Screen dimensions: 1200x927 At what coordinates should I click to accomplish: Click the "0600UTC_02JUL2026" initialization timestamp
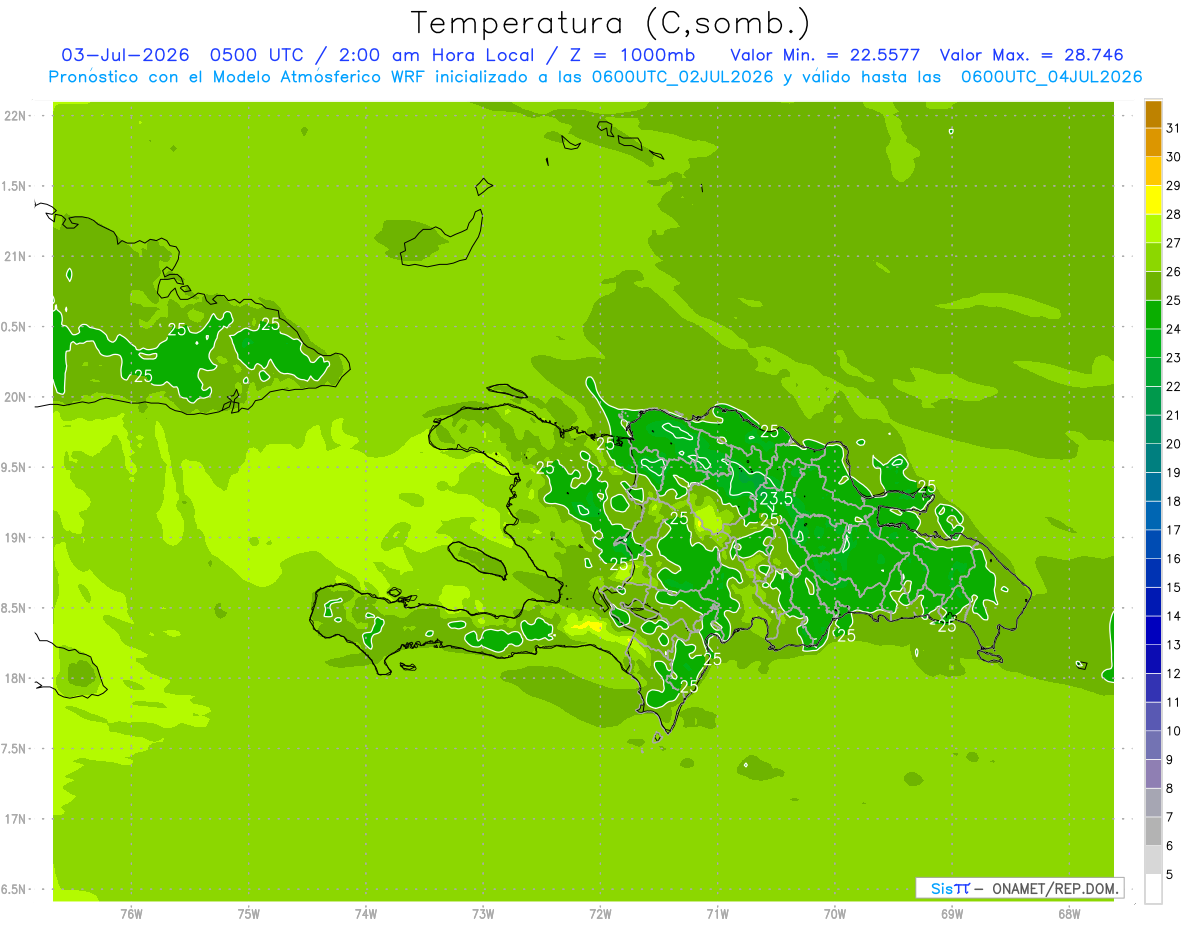[682, 77]
